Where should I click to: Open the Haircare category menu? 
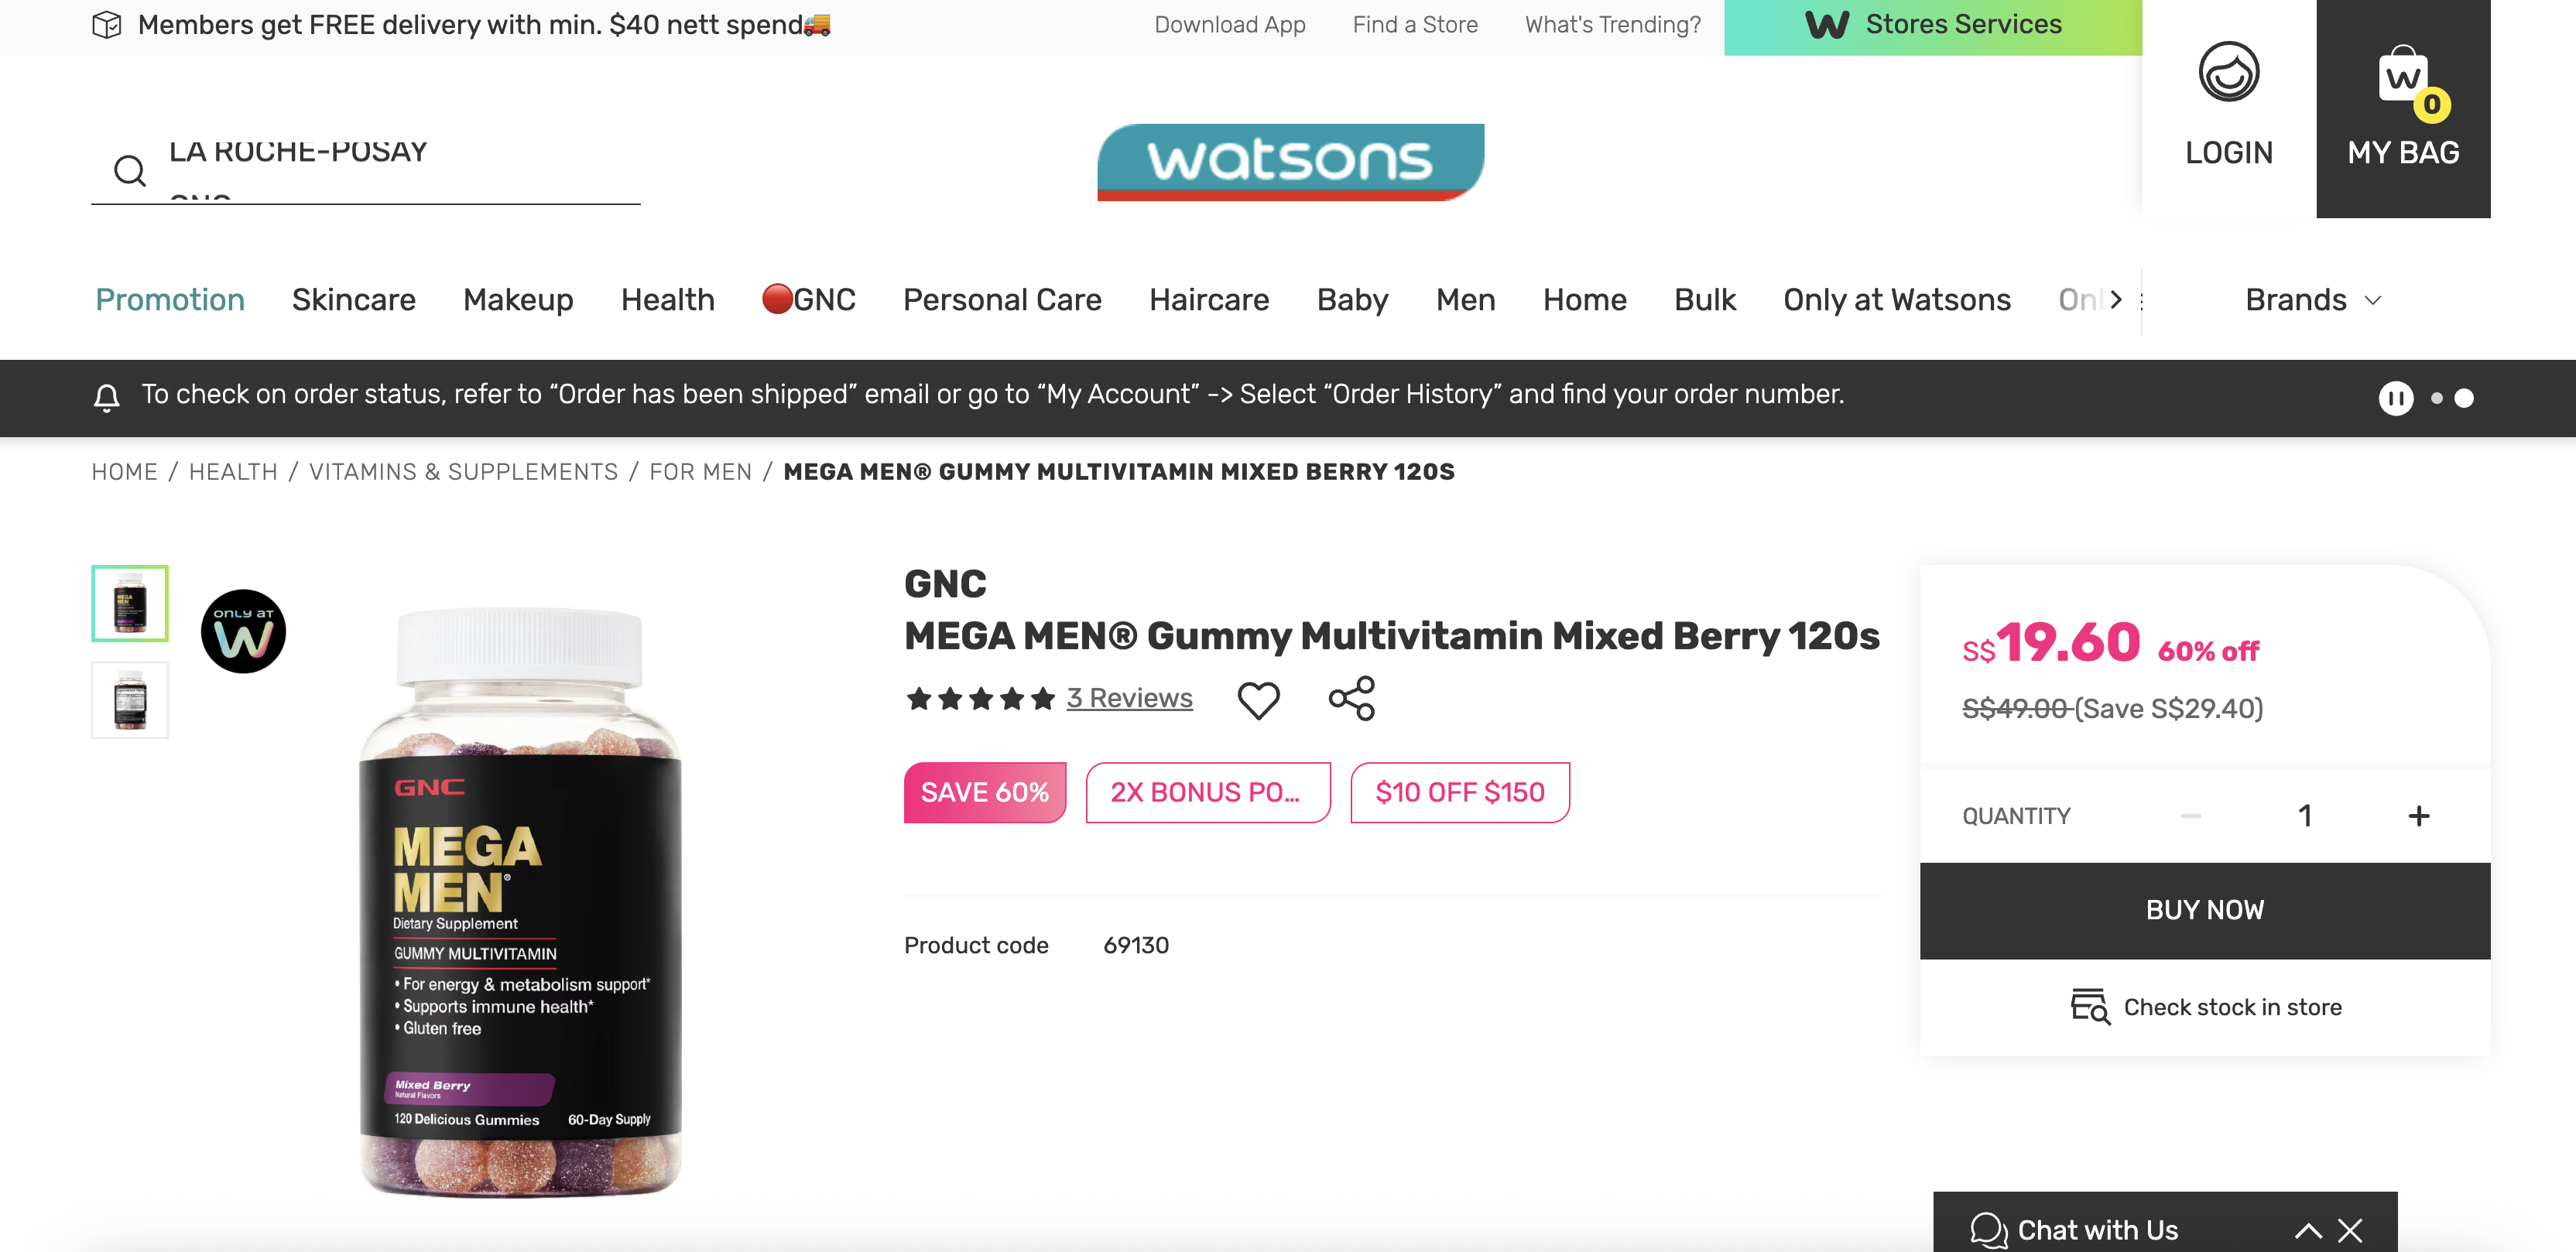tap(1209, 300)
